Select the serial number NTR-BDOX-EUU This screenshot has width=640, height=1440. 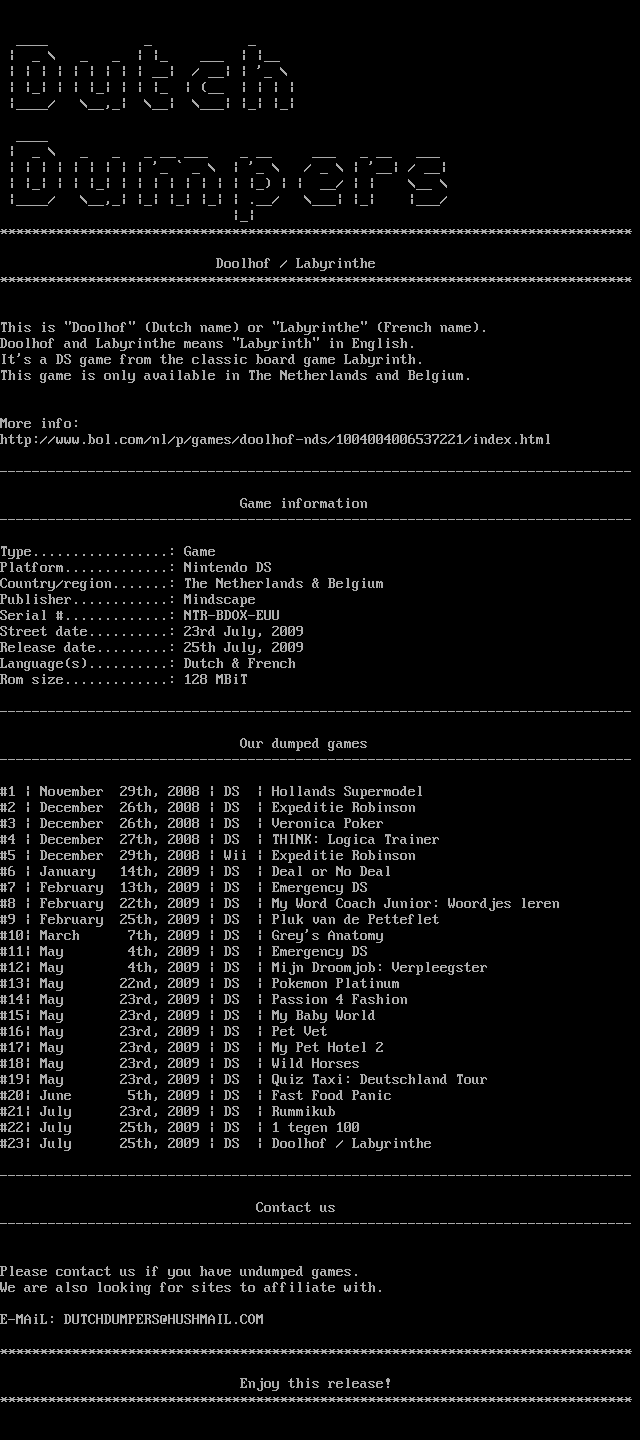(232, 616)
